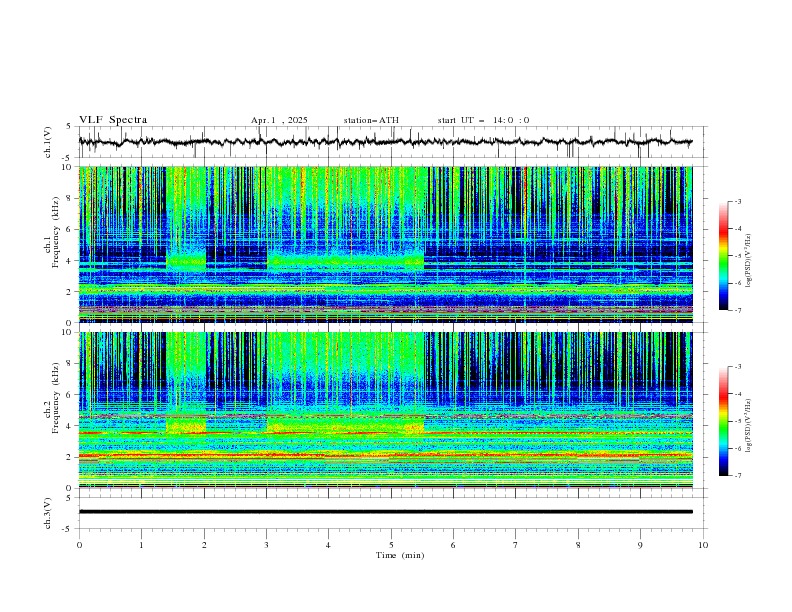The height and width of the screenshot is (612, 792).
Task: Click time axis tick label "5"
Action: click(391, 545)
